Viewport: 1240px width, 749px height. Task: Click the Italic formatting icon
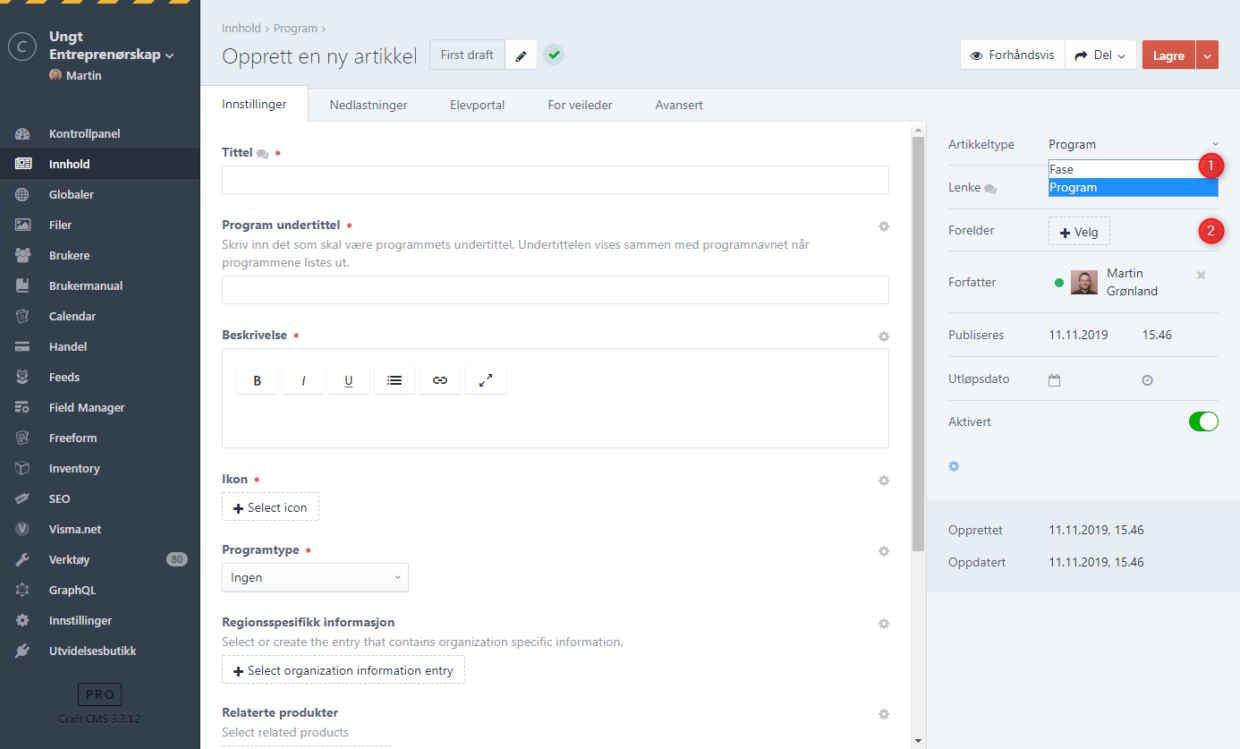coord(303,380)
